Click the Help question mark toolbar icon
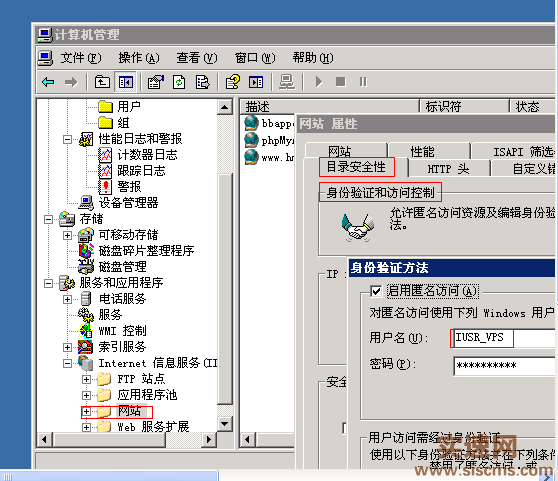This screenshot has height=481, width=558. tap(233, 82)
